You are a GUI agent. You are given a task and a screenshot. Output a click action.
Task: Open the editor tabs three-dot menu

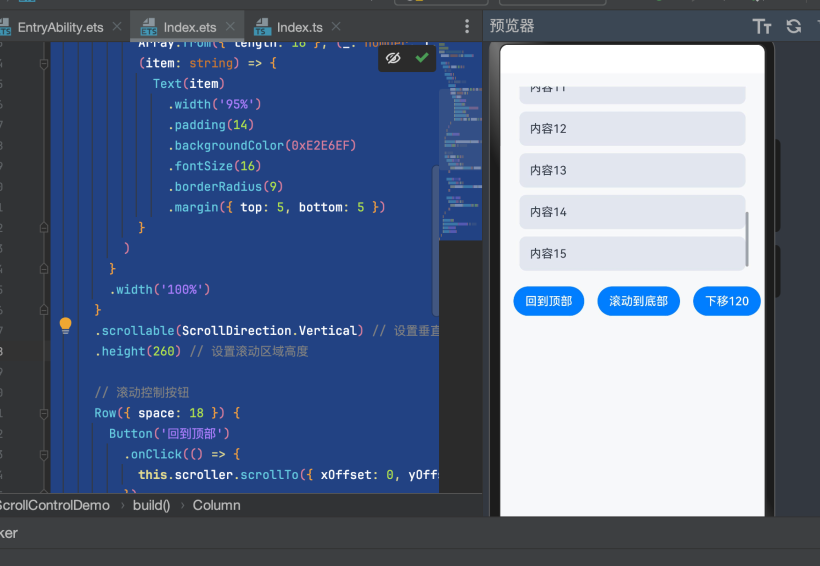466,26
